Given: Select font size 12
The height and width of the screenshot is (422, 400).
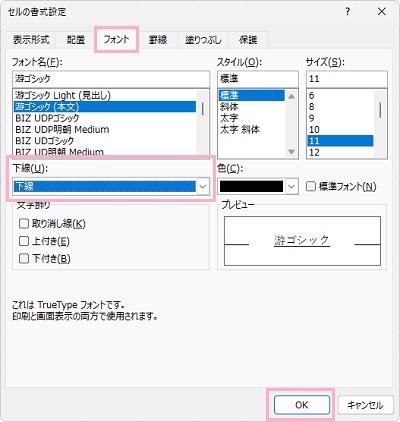Looking at the screenshot, I should (x=340, y=152).
